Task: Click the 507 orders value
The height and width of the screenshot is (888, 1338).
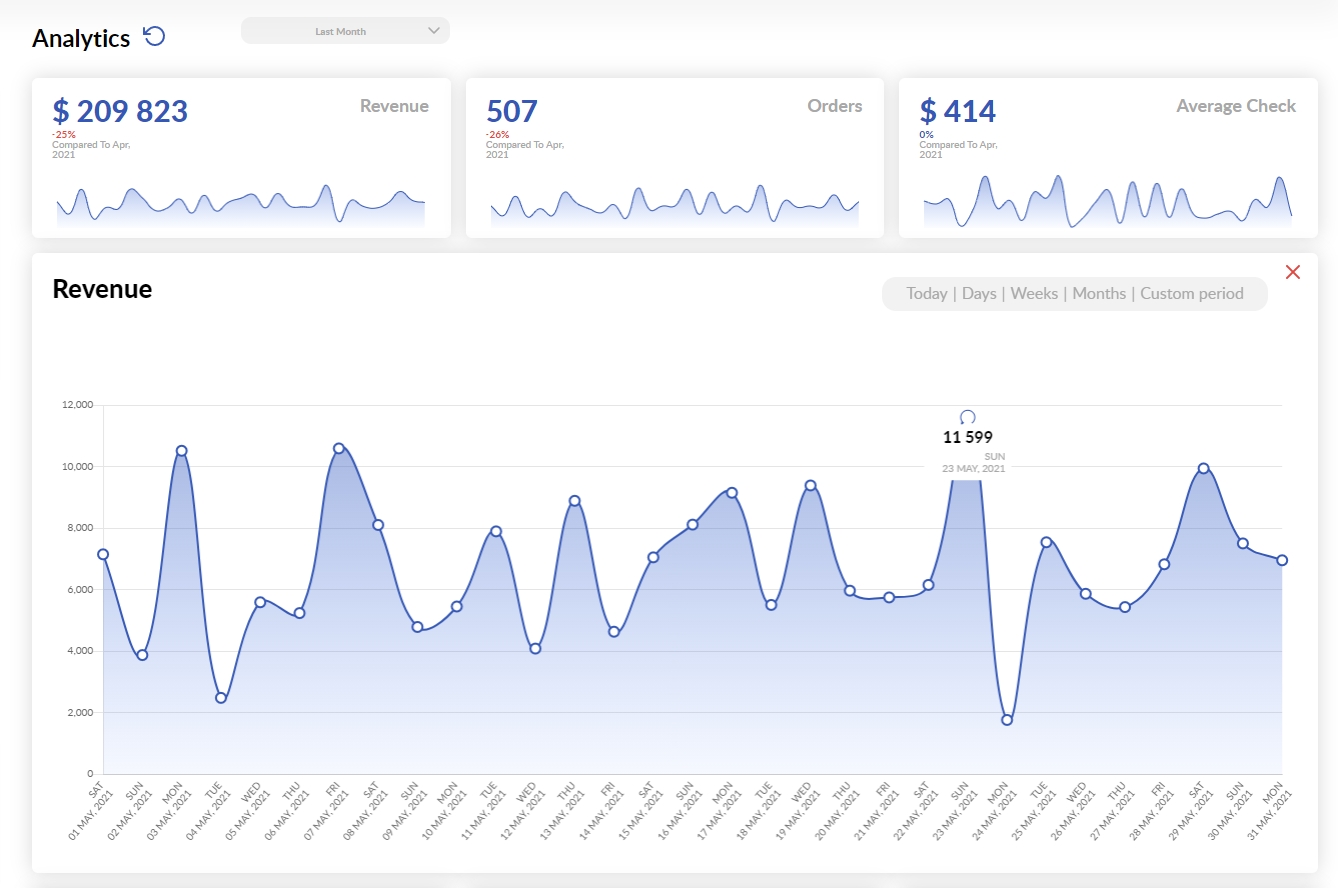Action: (x=512, y=111)
